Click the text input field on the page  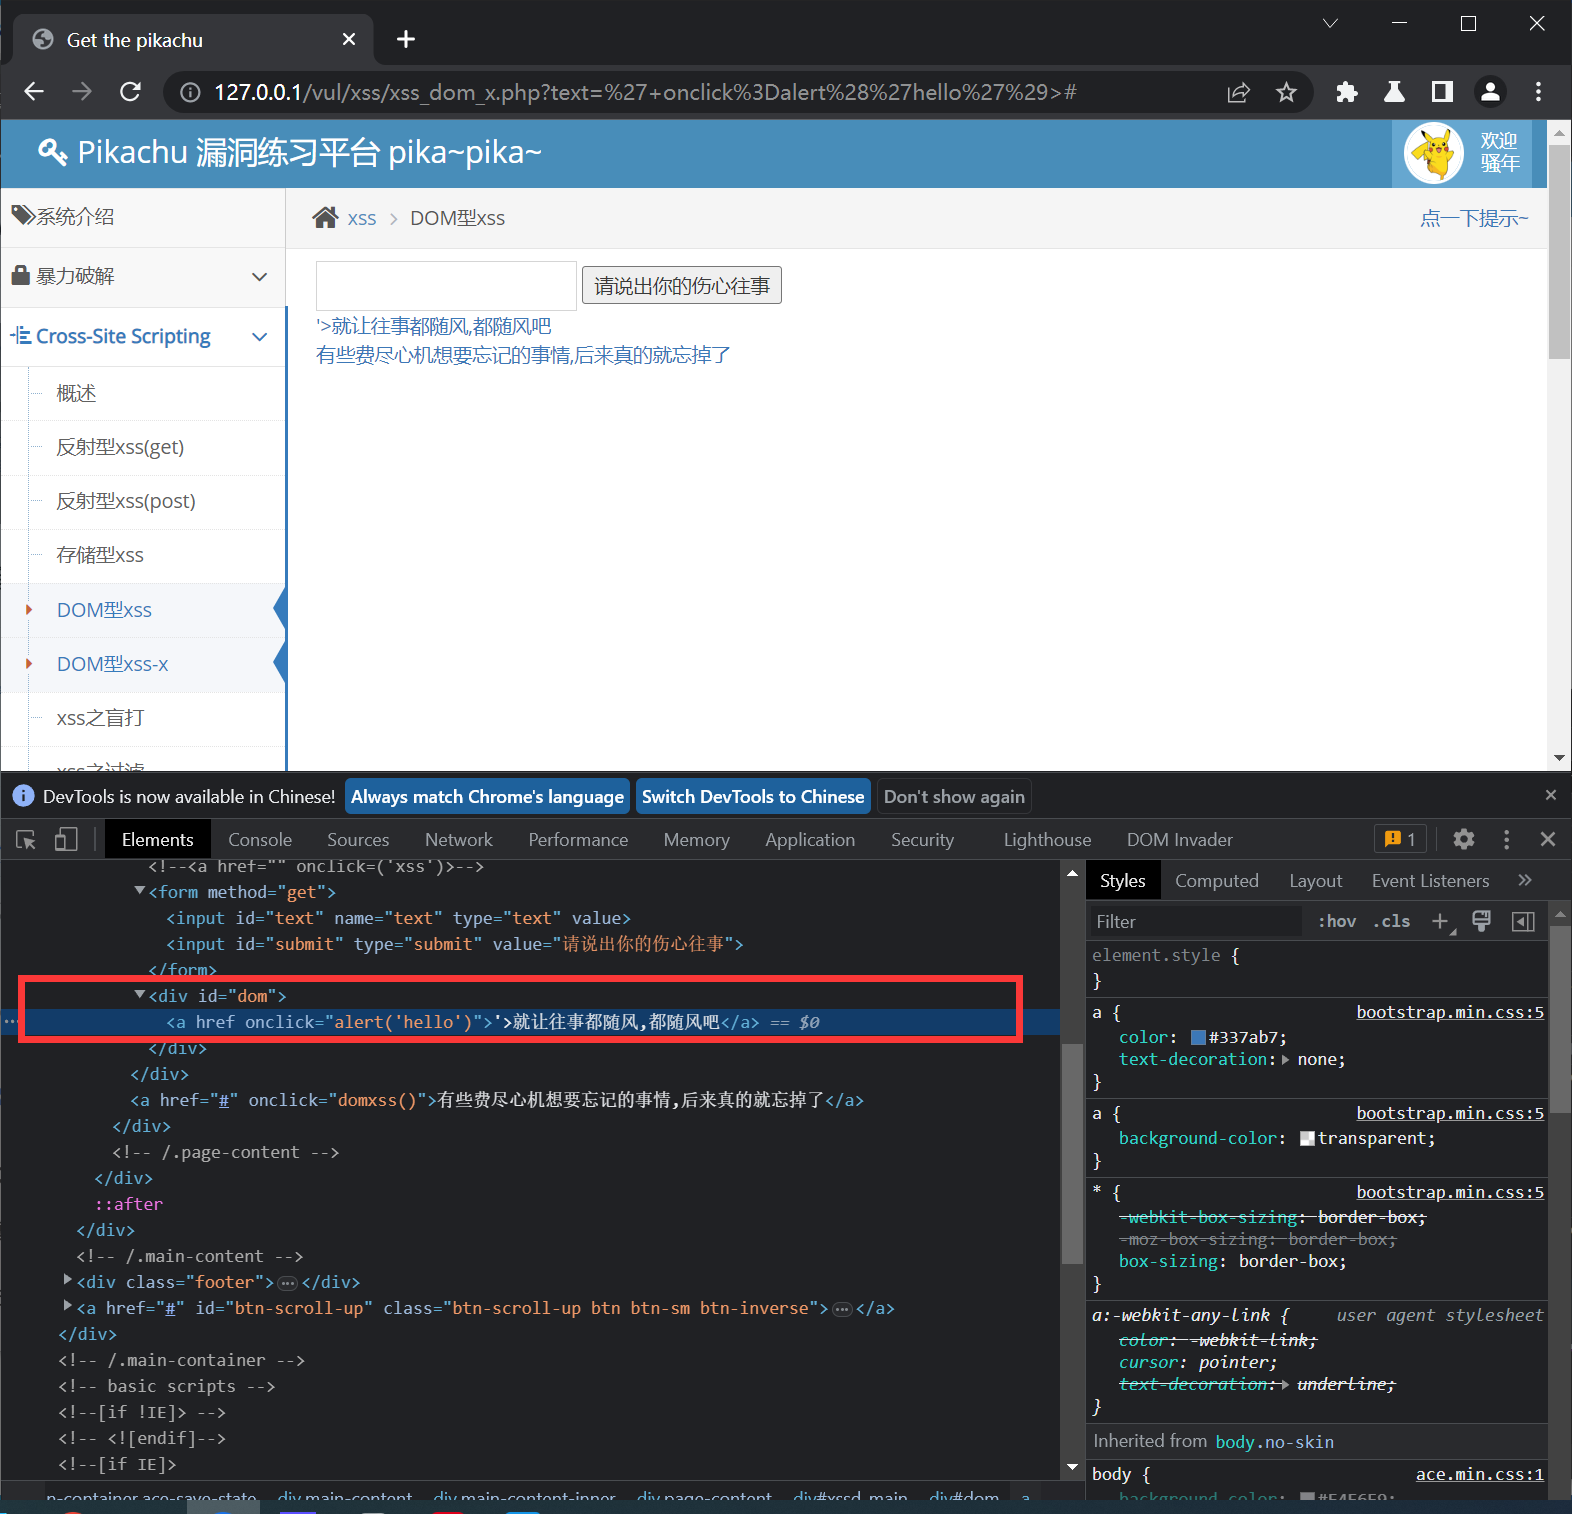click(x=446, y=286)
